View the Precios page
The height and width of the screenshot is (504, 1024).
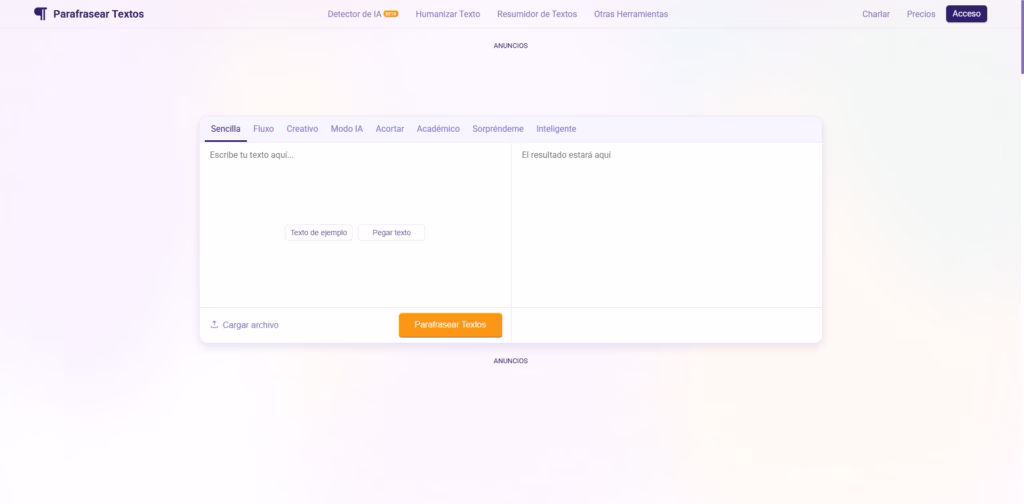(x=920, y=14)
